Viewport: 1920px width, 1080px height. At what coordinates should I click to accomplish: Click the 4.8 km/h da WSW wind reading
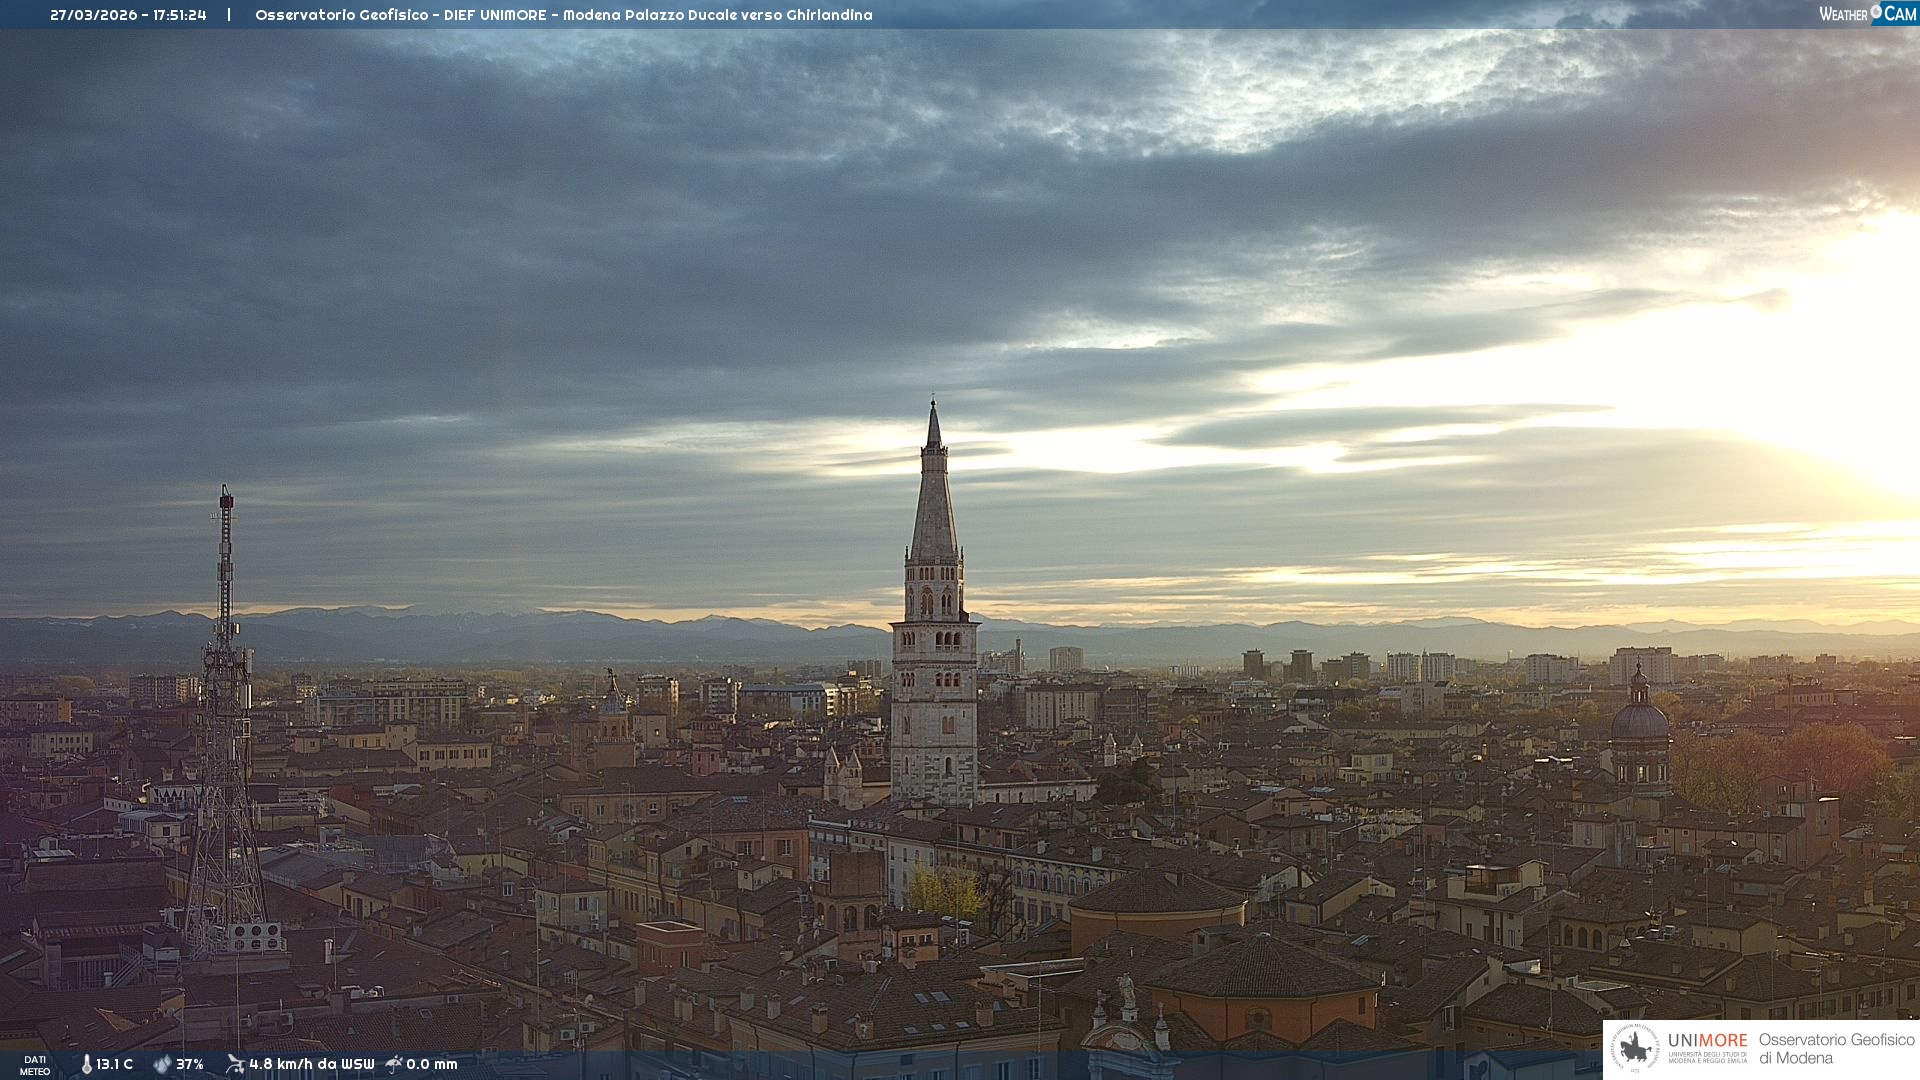312,1065
